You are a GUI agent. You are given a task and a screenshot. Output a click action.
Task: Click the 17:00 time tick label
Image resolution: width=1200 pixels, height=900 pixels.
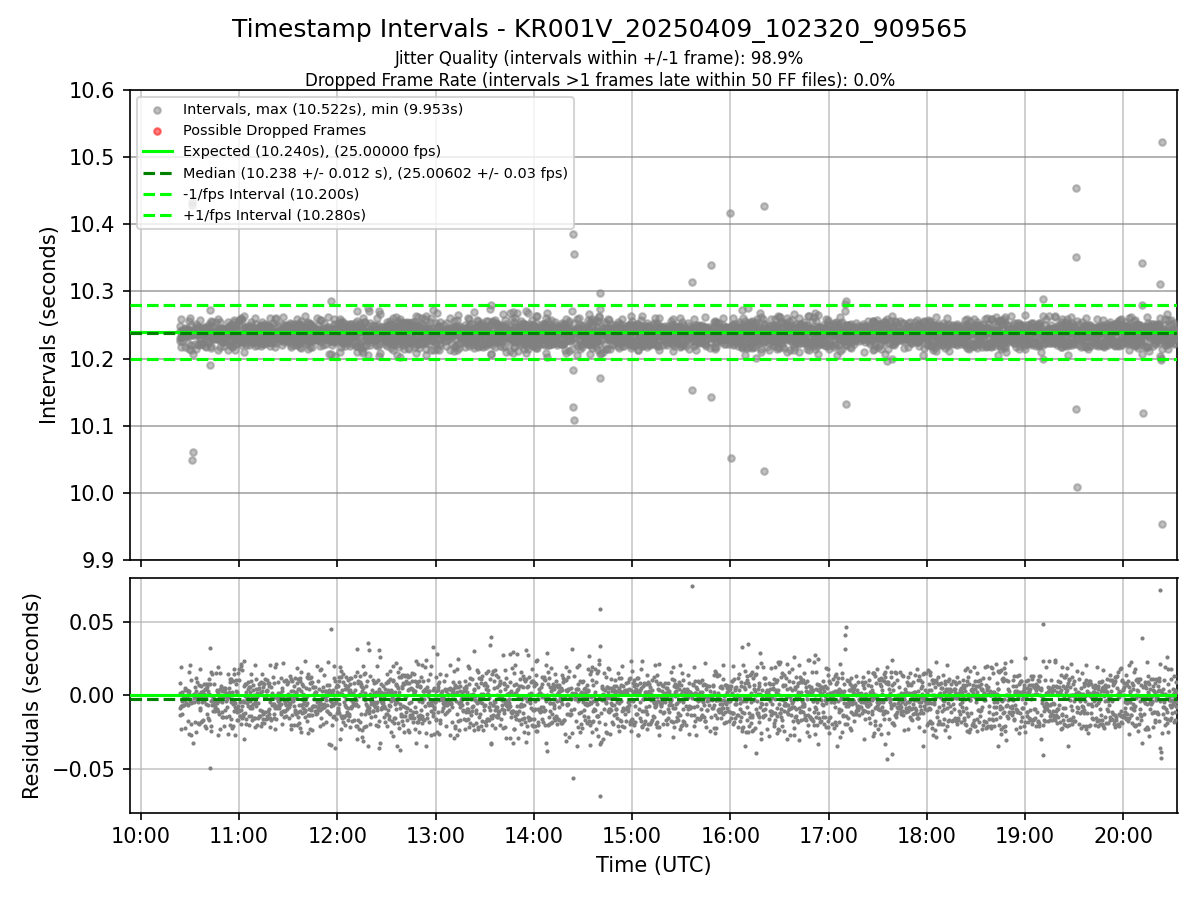[828, 836]
